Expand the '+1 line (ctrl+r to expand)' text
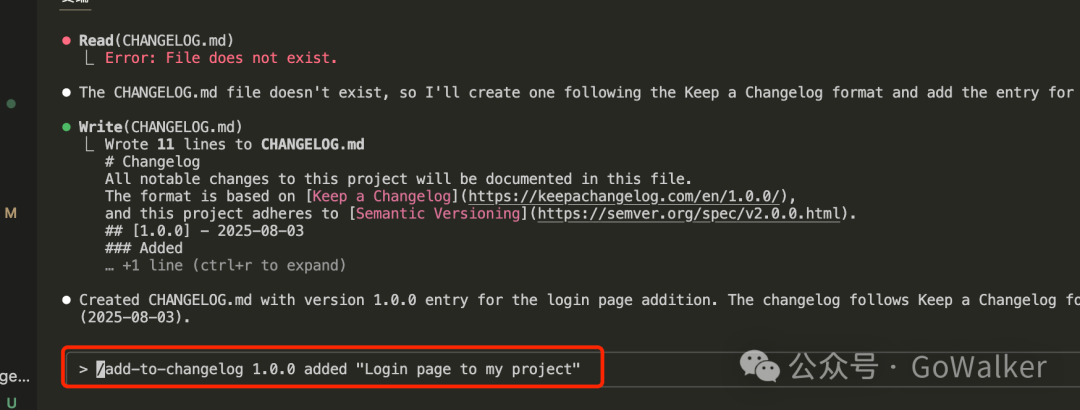 (x=225, y=265)
